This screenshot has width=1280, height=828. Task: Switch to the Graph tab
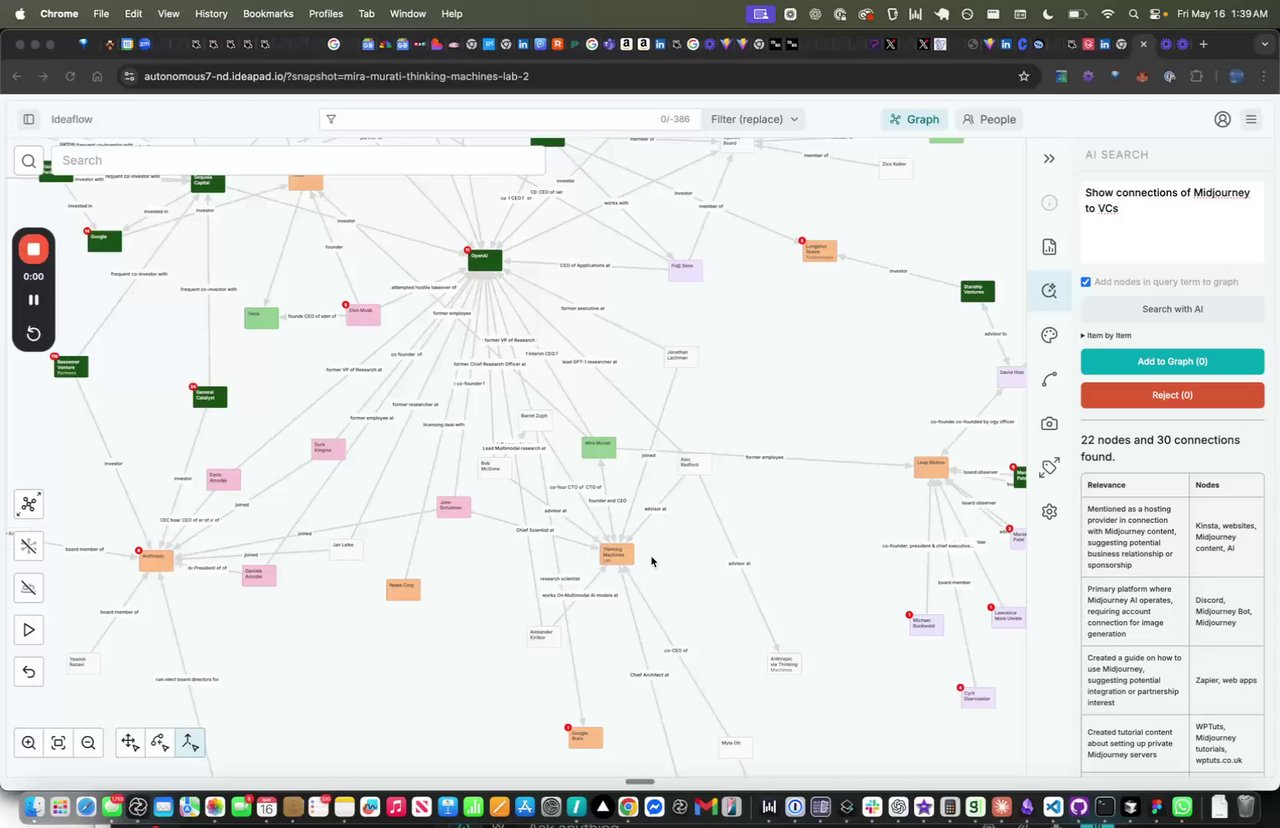click(913, 119)
